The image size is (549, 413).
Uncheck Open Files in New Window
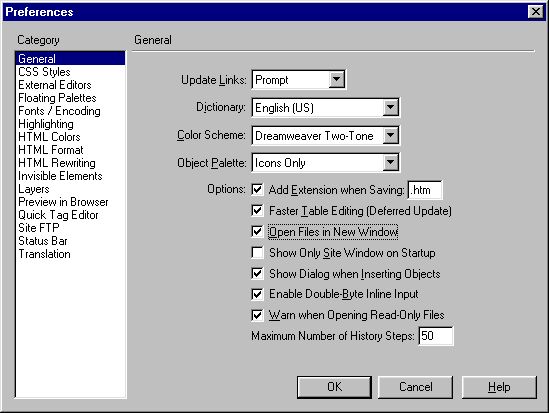(x=257, y=232)
